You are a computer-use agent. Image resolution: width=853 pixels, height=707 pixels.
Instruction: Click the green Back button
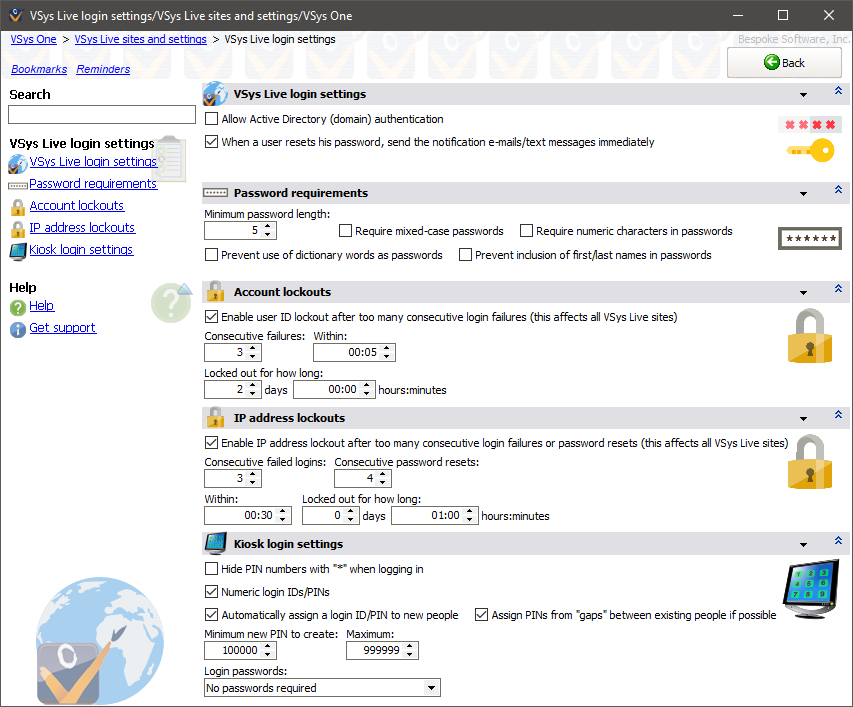[x=784, y=63]
